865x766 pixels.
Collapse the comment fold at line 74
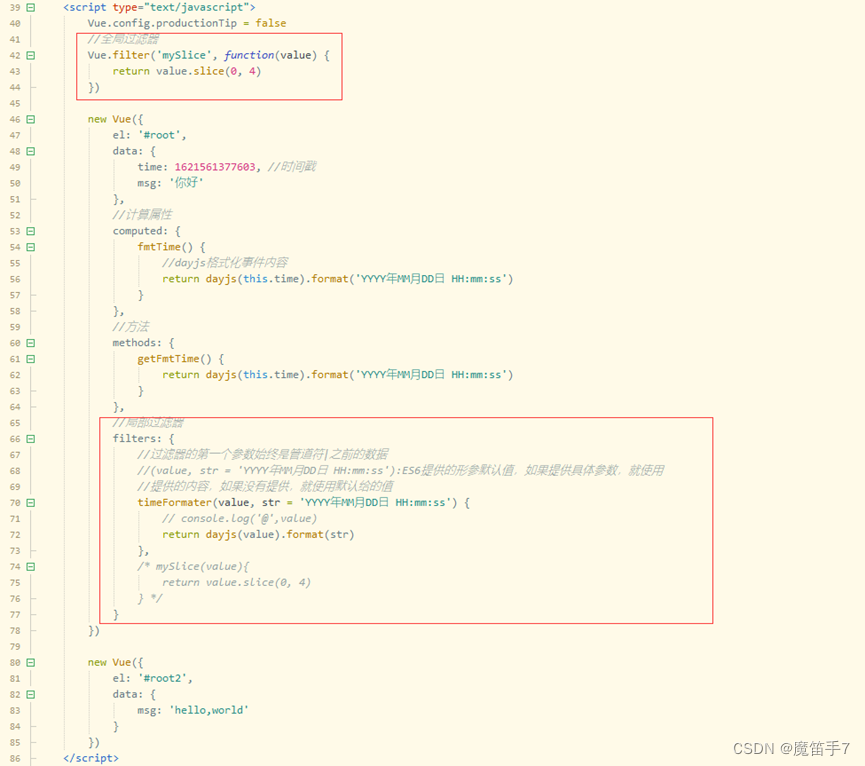click(x=31, y=567)
